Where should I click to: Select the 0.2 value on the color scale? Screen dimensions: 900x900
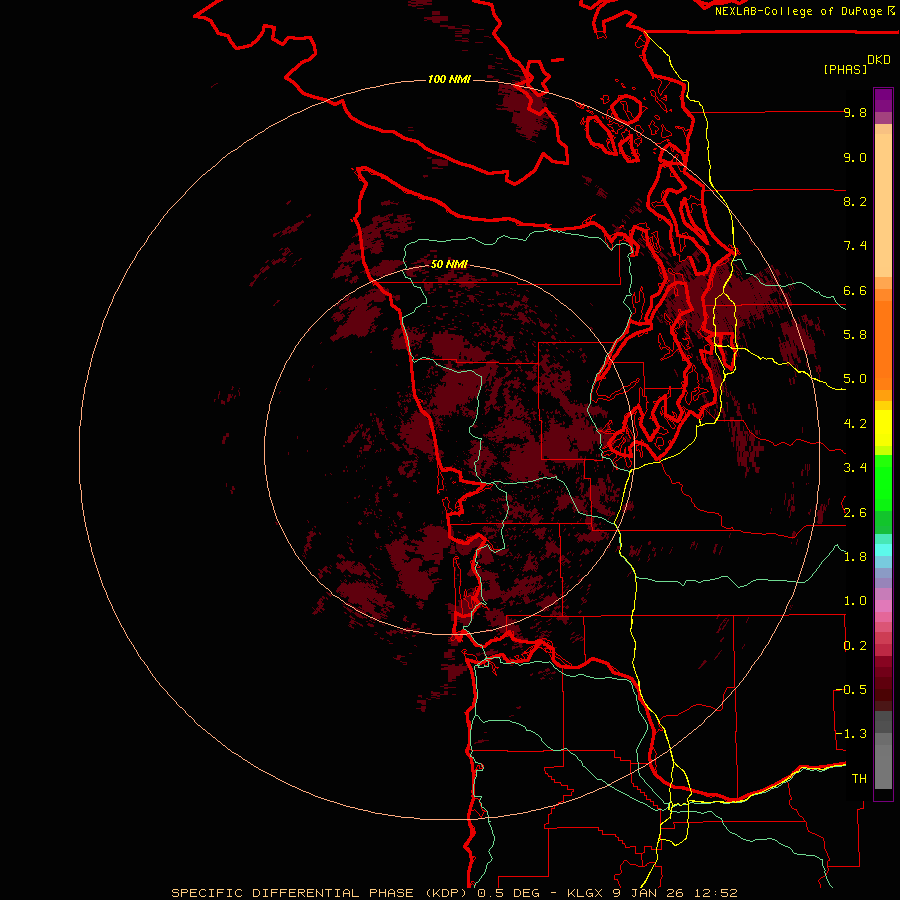855,646
